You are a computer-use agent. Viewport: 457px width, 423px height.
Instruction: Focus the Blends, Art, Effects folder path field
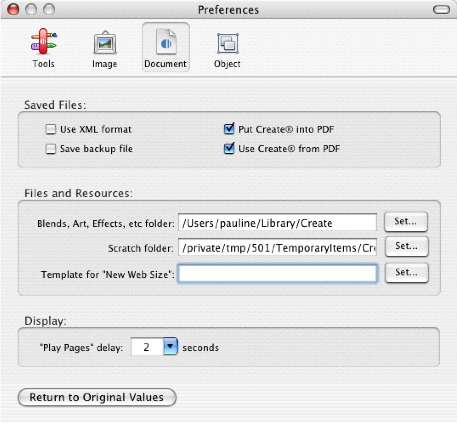point(277,222)
